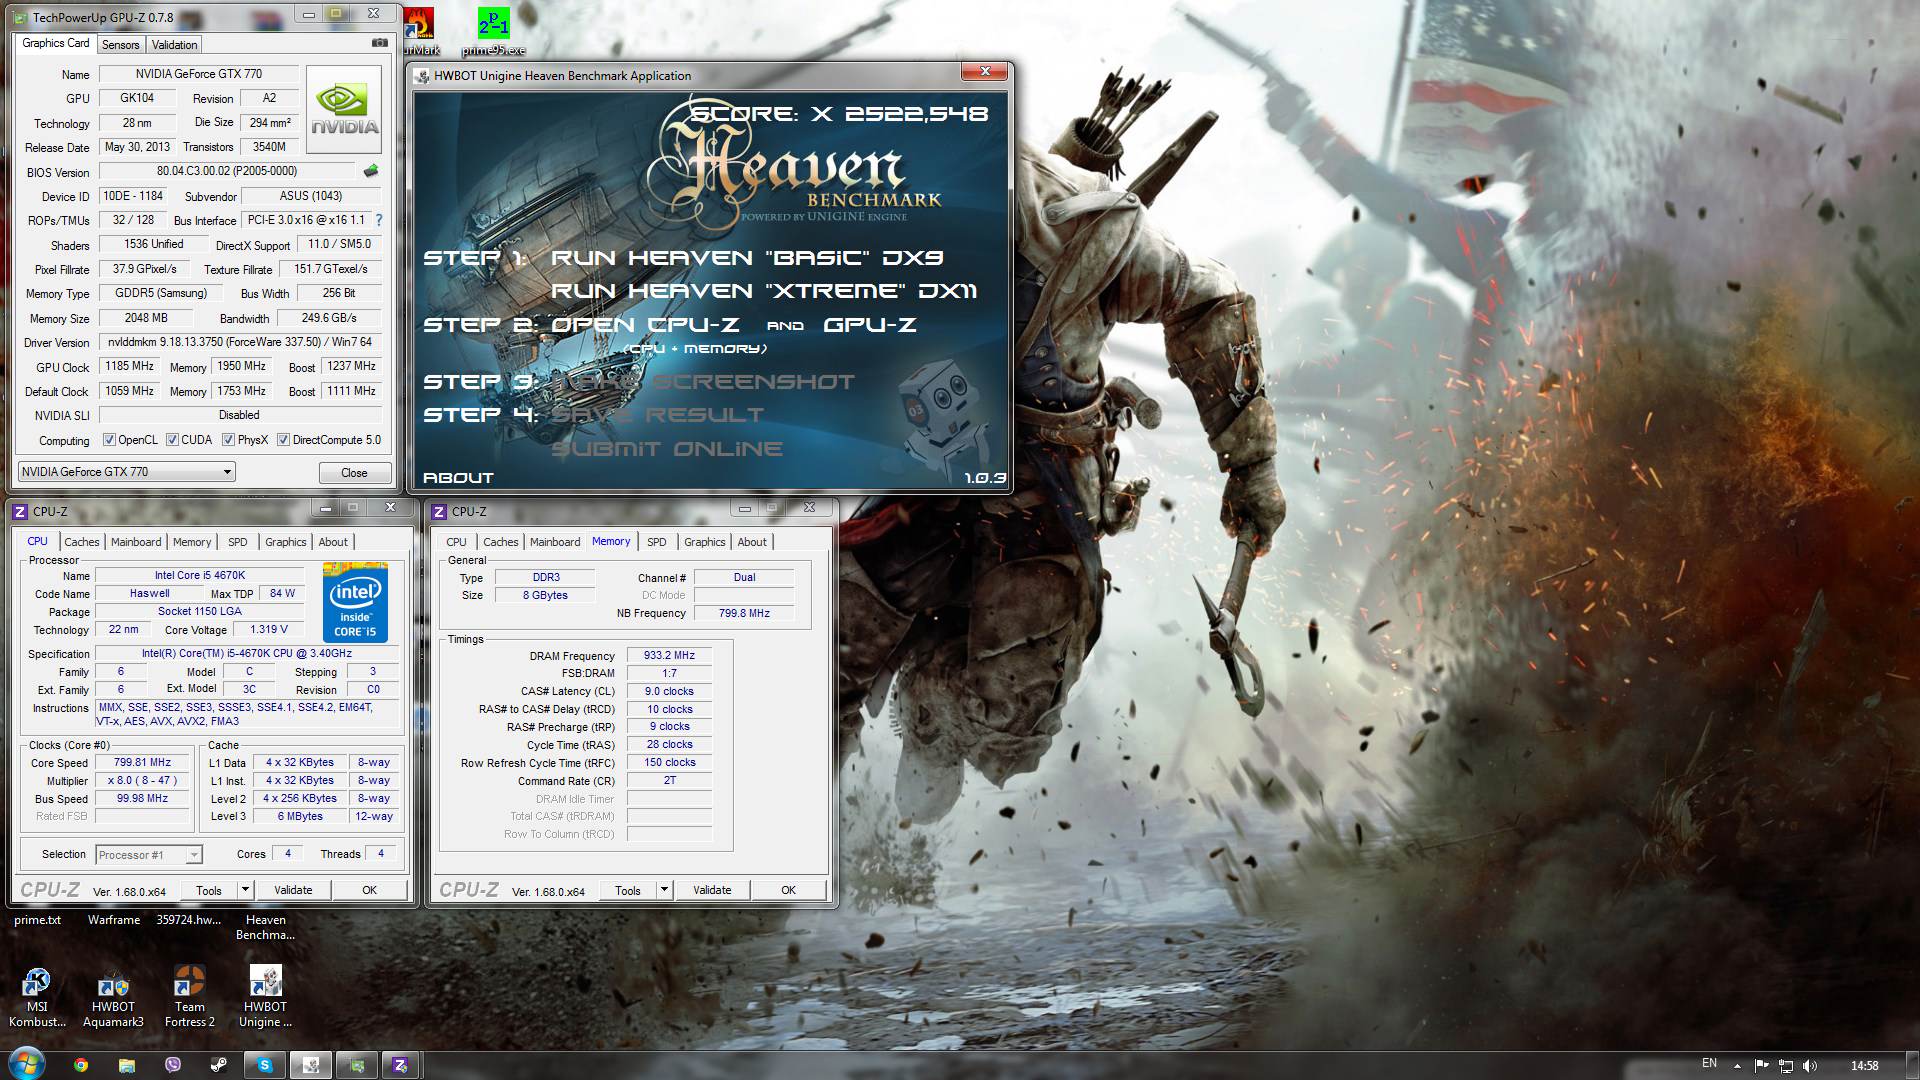Click the GPU Name field GeForce GTX 770
Screen dimensions: 1920x1080
pyautogui.click(x=199, y=74)
